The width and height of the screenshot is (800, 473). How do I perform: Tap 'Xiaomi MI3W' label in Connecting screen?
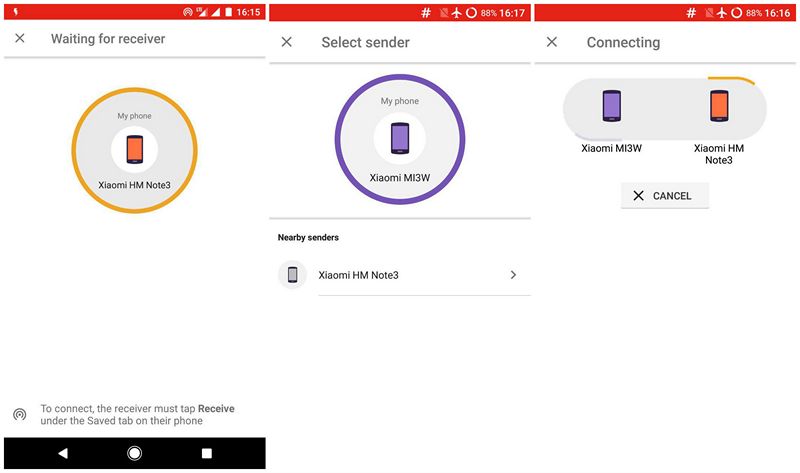(x=612, y=148)
